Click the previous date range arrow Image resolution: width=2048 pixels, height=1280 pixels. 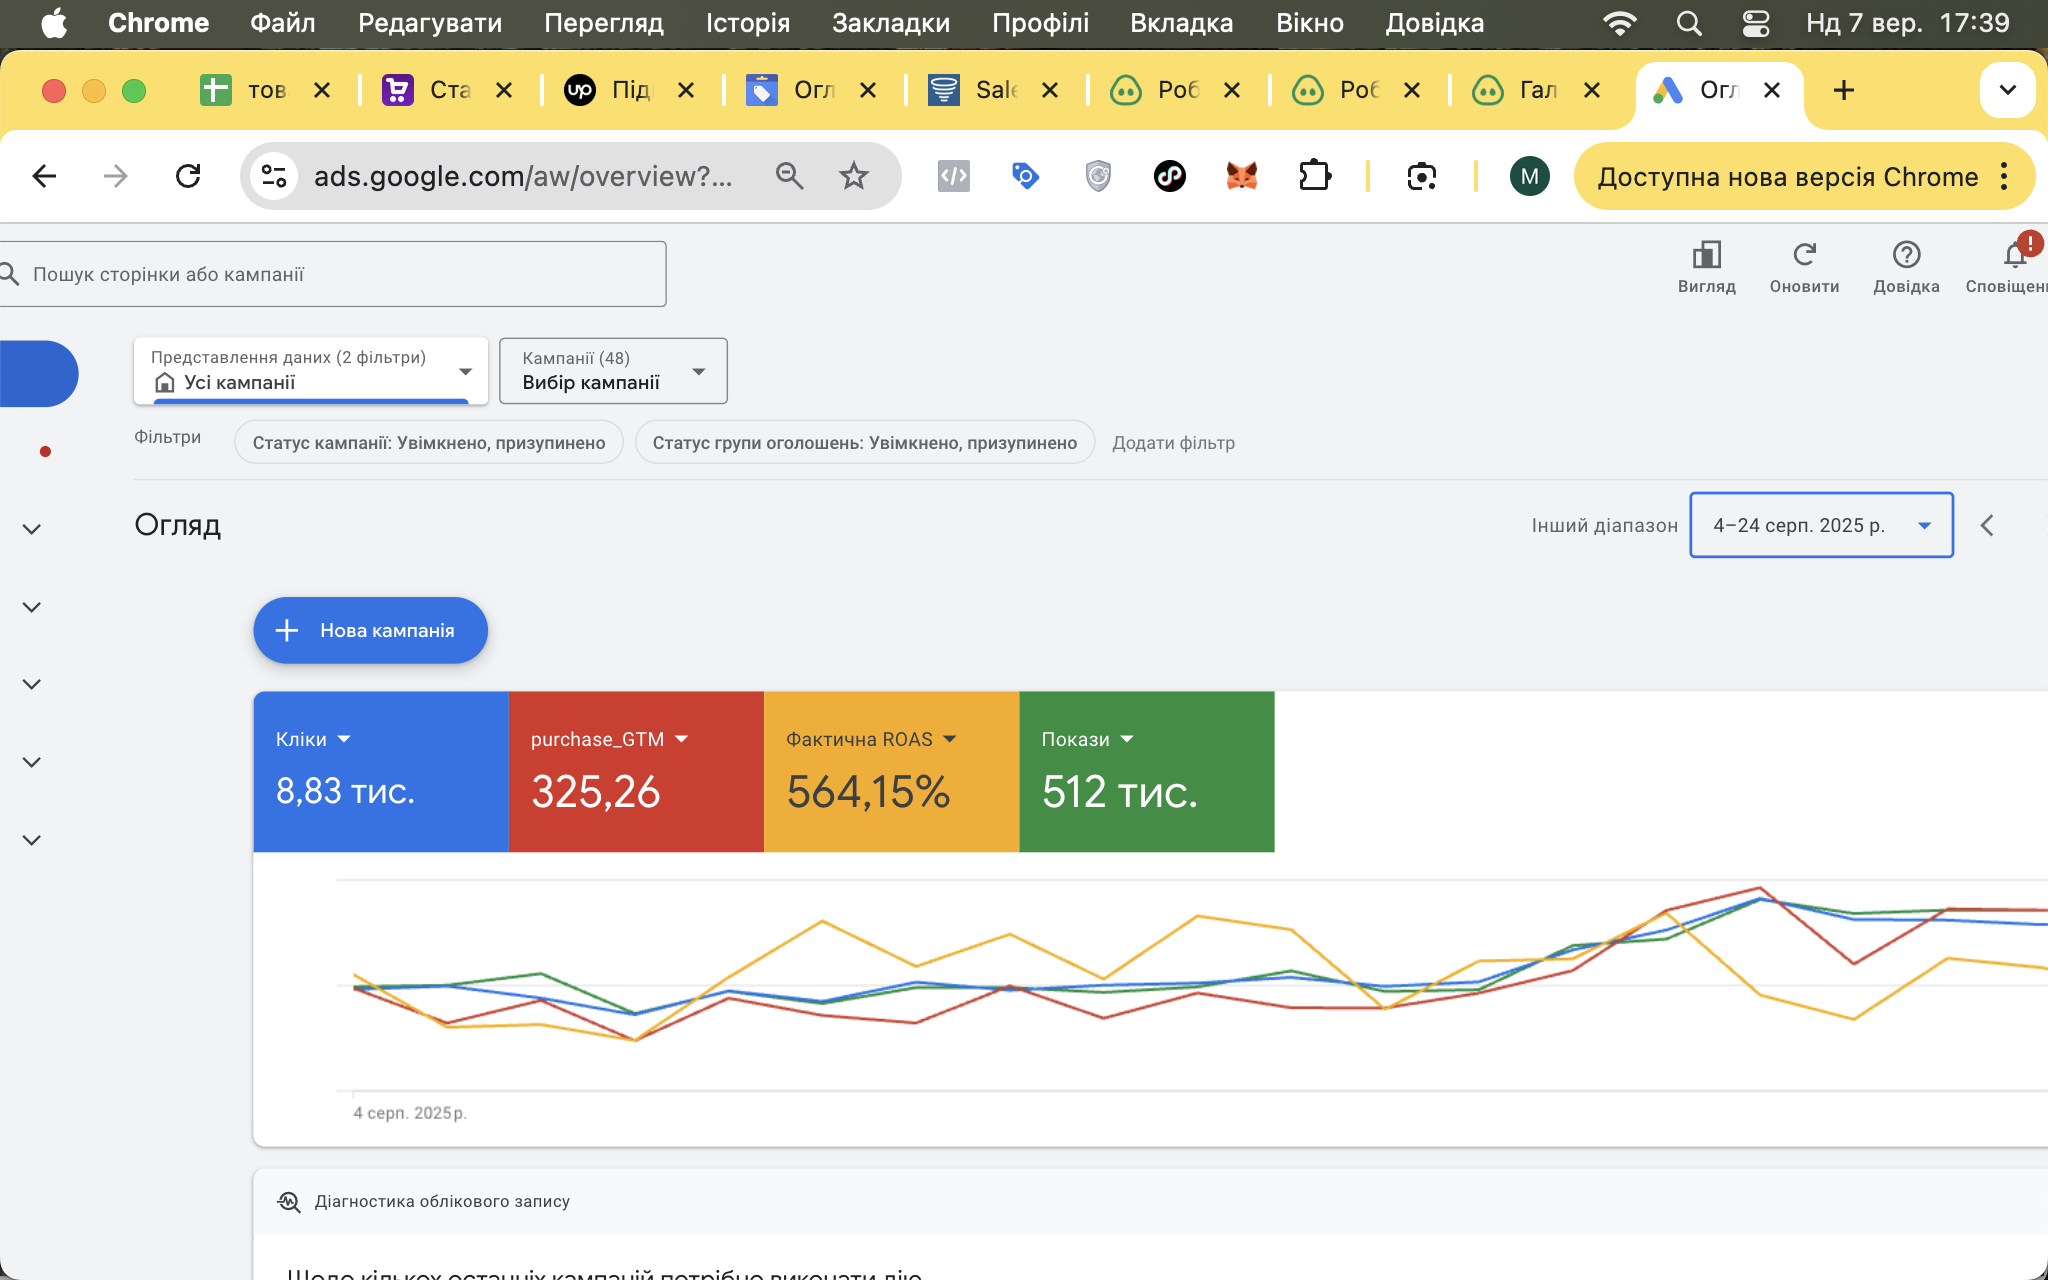(1987, 525)
